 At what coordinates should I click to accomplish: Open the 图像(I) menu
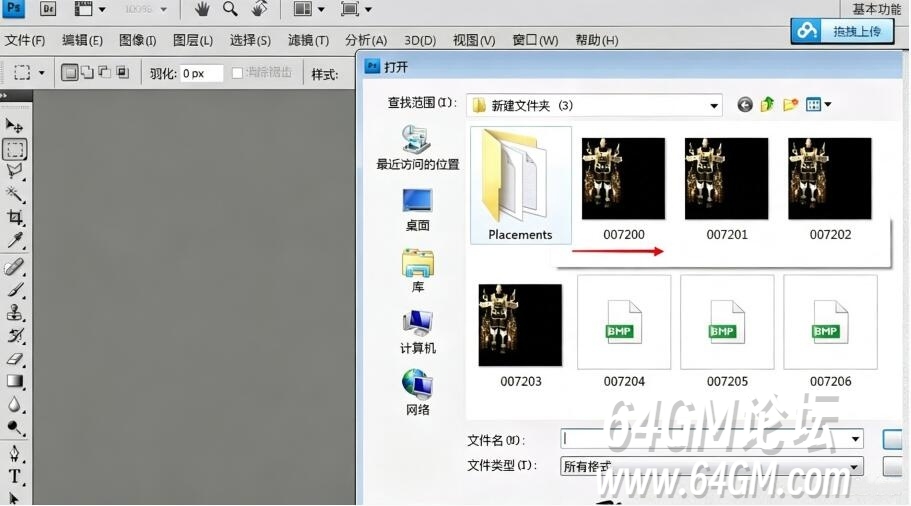(137, 40)
